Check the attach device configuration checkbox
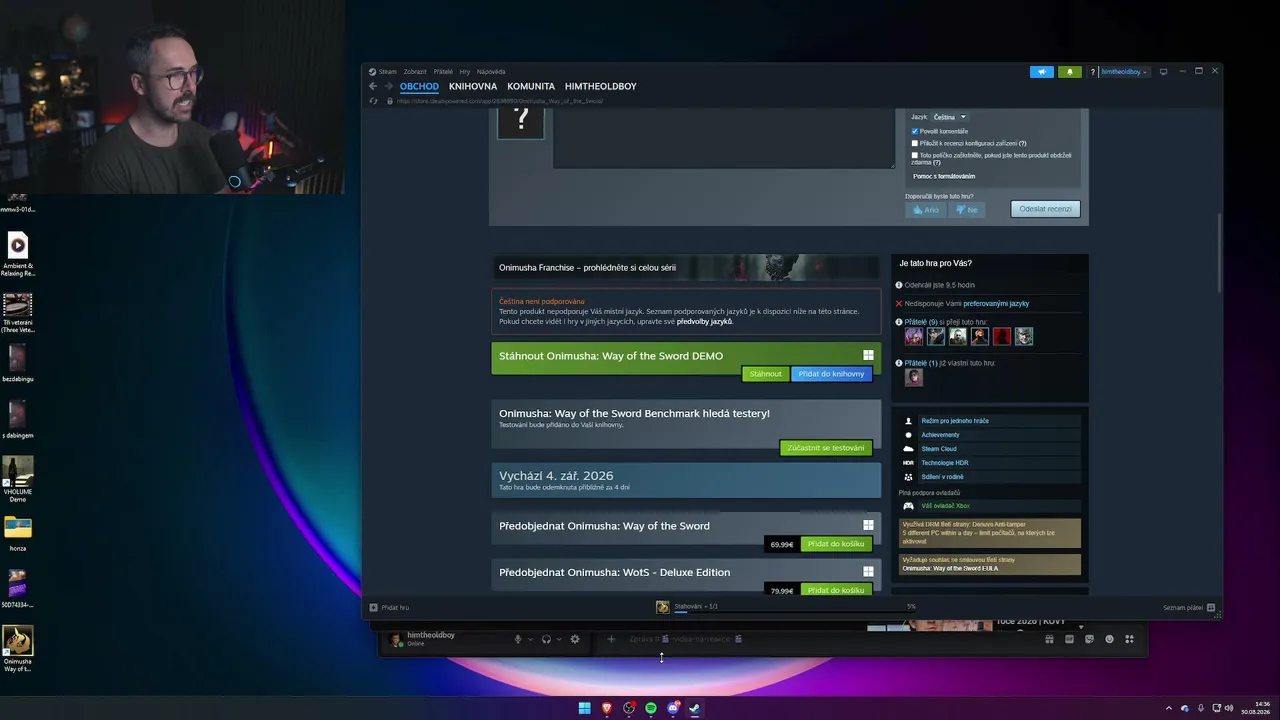This screenshot has width=1280, height=720. (x=915, y=143)
